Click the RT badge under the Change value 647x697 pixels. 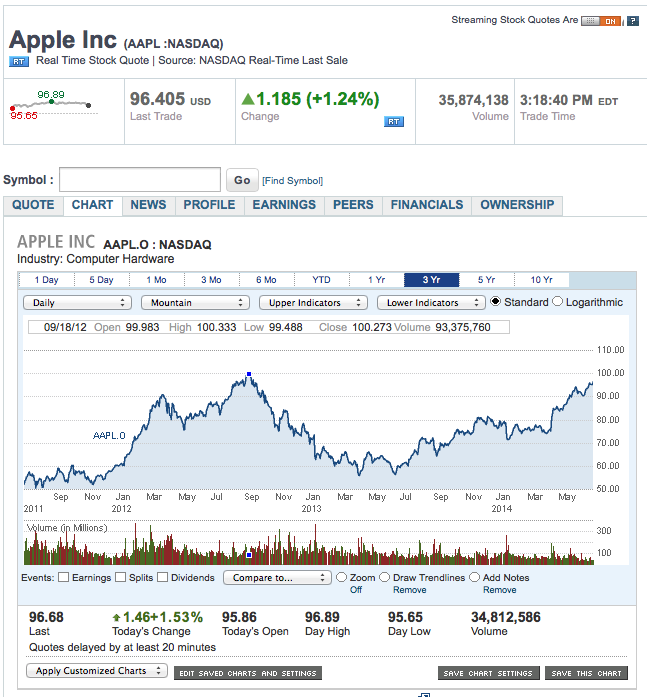[394, 121]
